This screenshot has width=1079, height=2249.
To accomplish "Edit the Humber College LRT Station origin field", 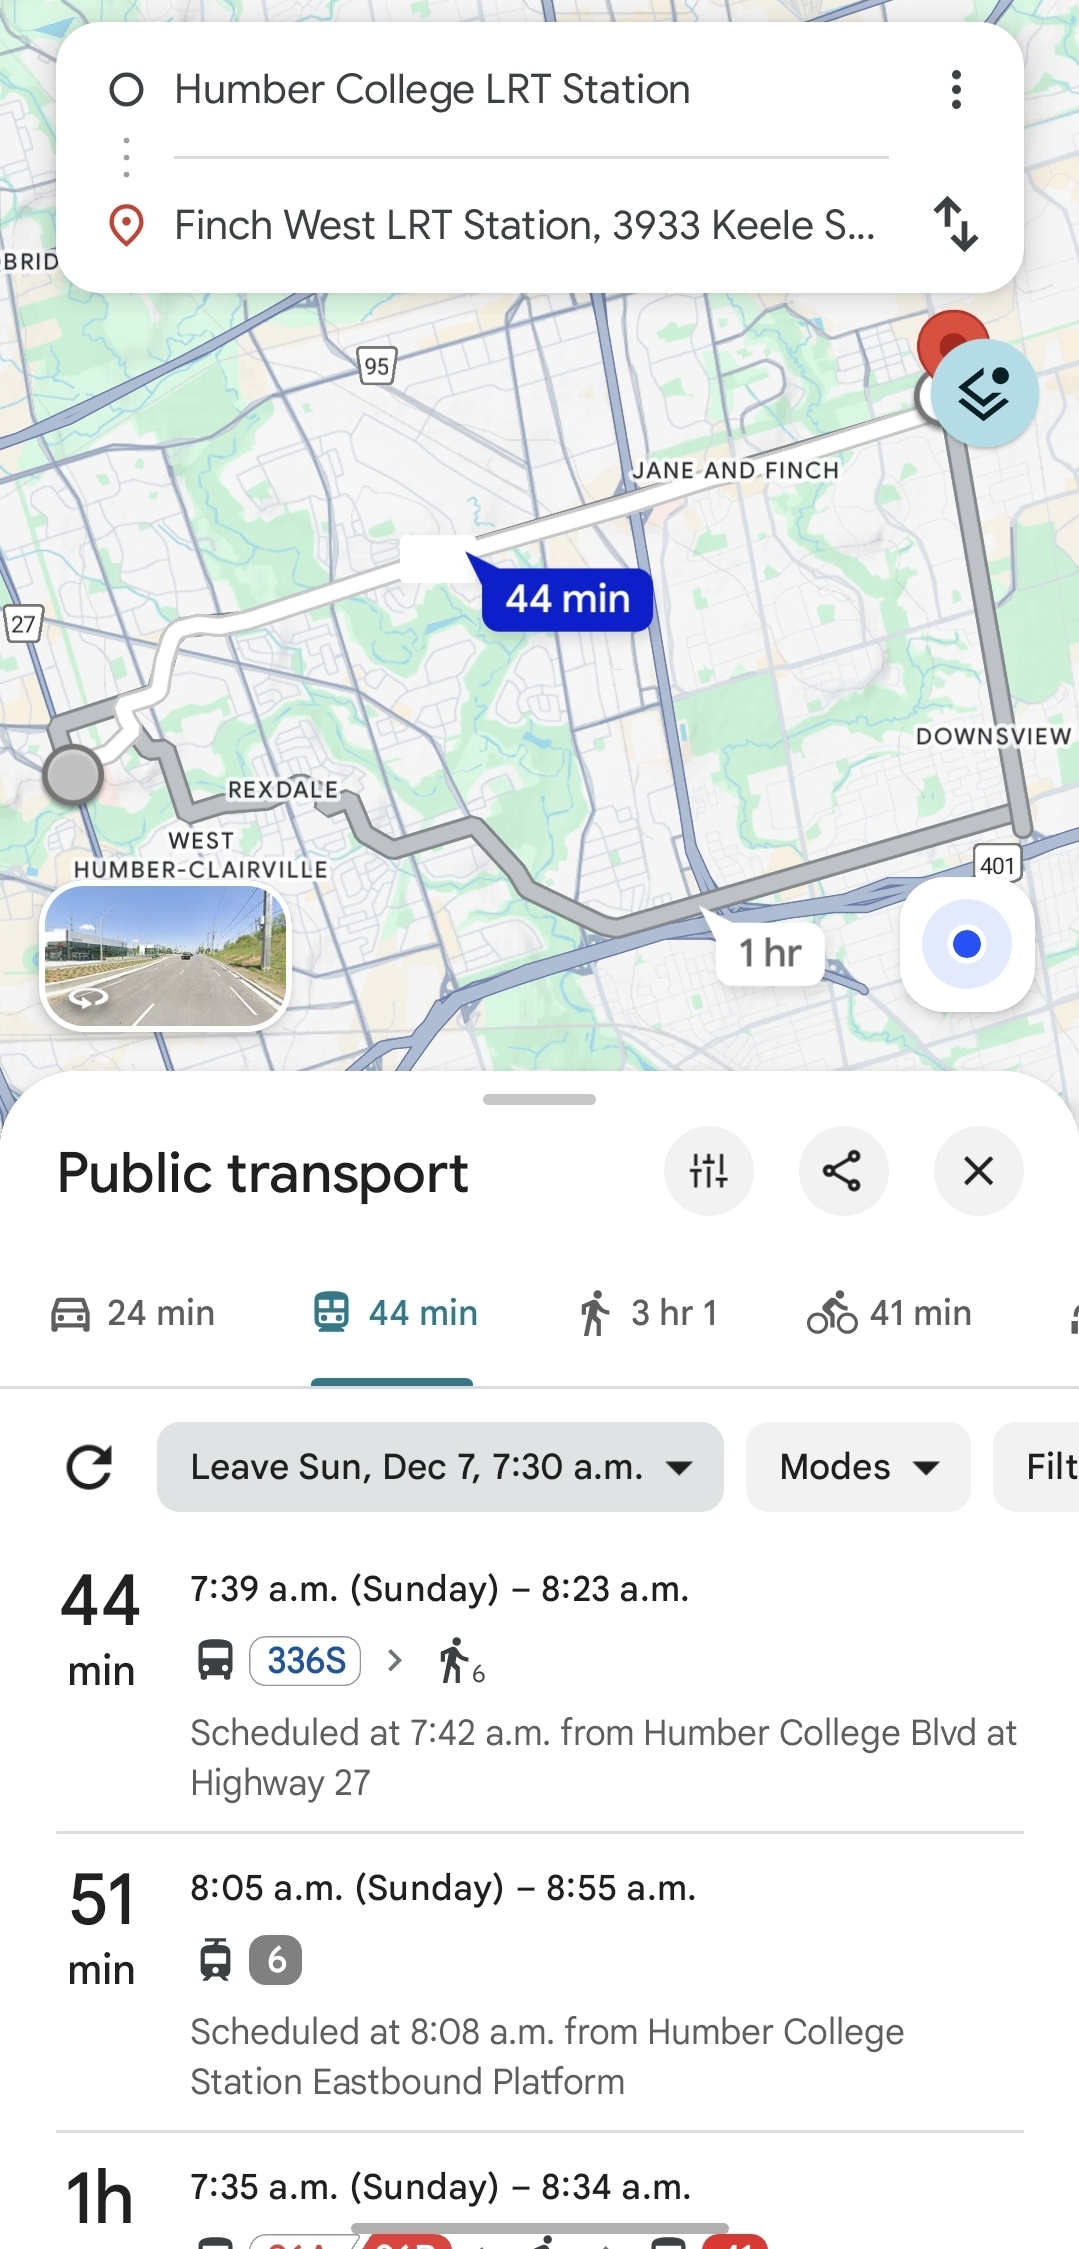I will [432, 90].
